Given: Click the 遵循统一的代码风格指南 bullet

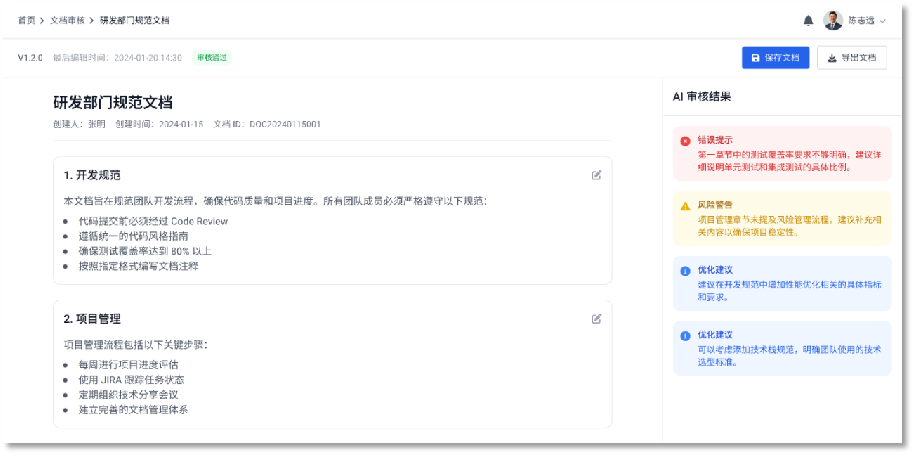Looking at the screenshot, I should (133, 237).
